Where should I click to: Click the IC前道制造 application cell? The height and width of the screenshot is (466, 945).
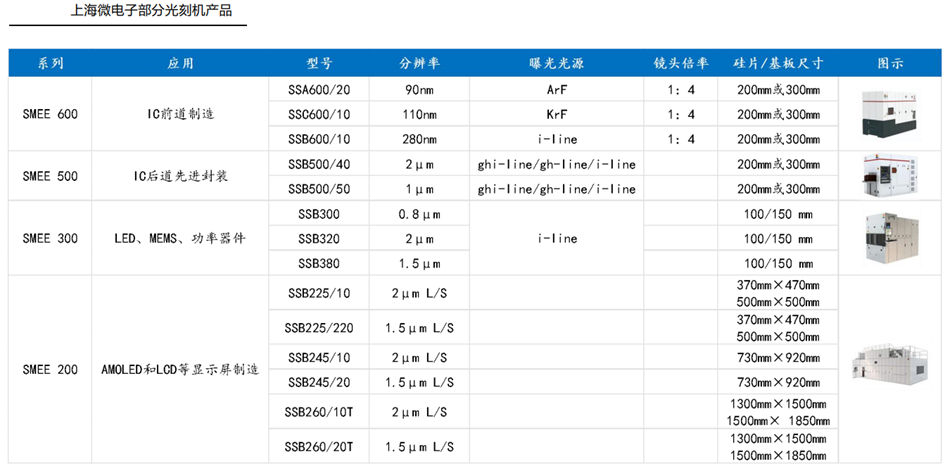click(181, 115)
